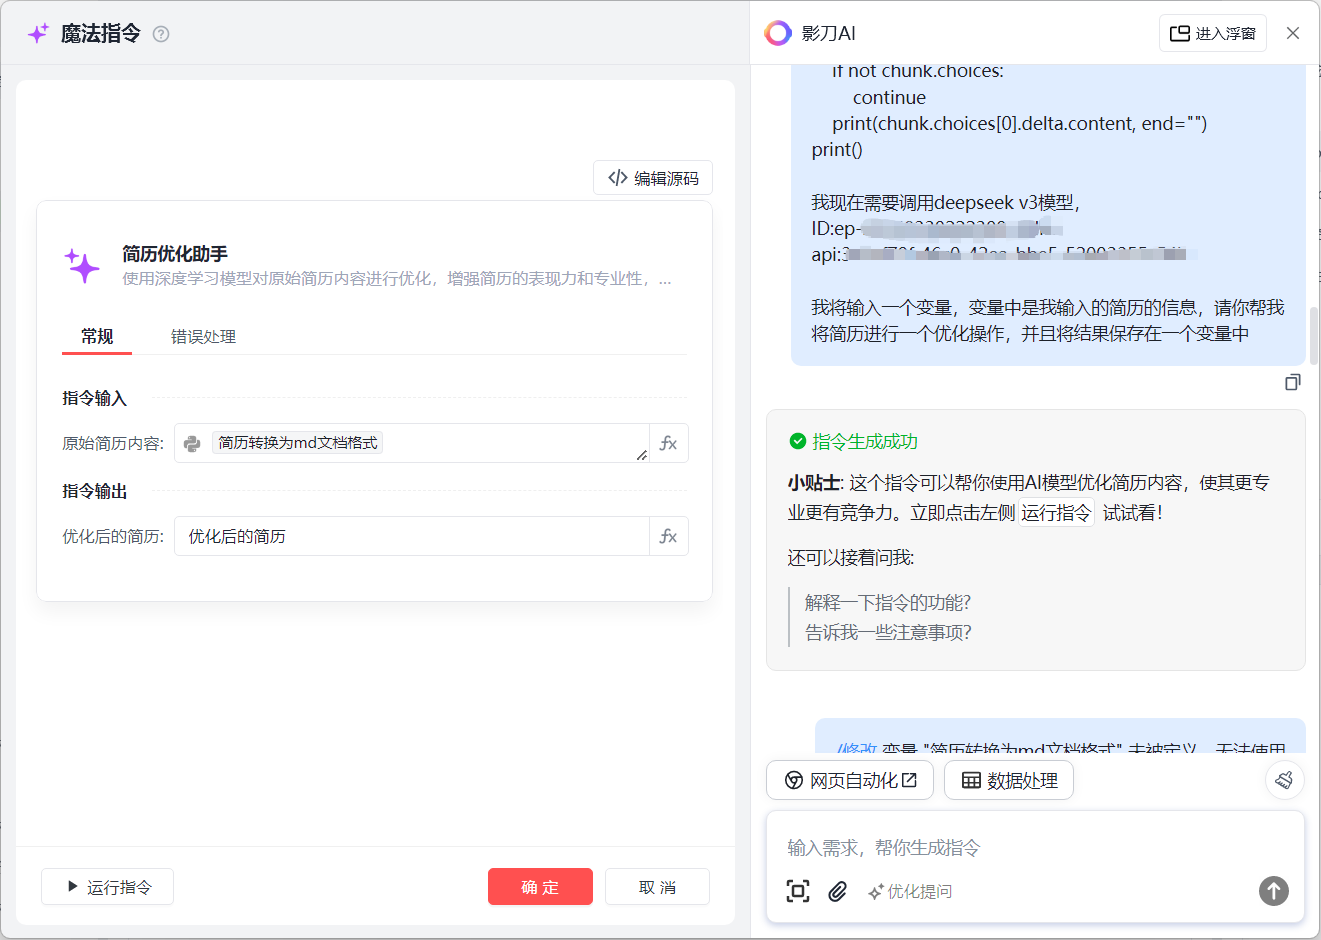Click the screenshot capture icon in input box
Screen dimensions: 1321x940
click(x=798, y=891)
